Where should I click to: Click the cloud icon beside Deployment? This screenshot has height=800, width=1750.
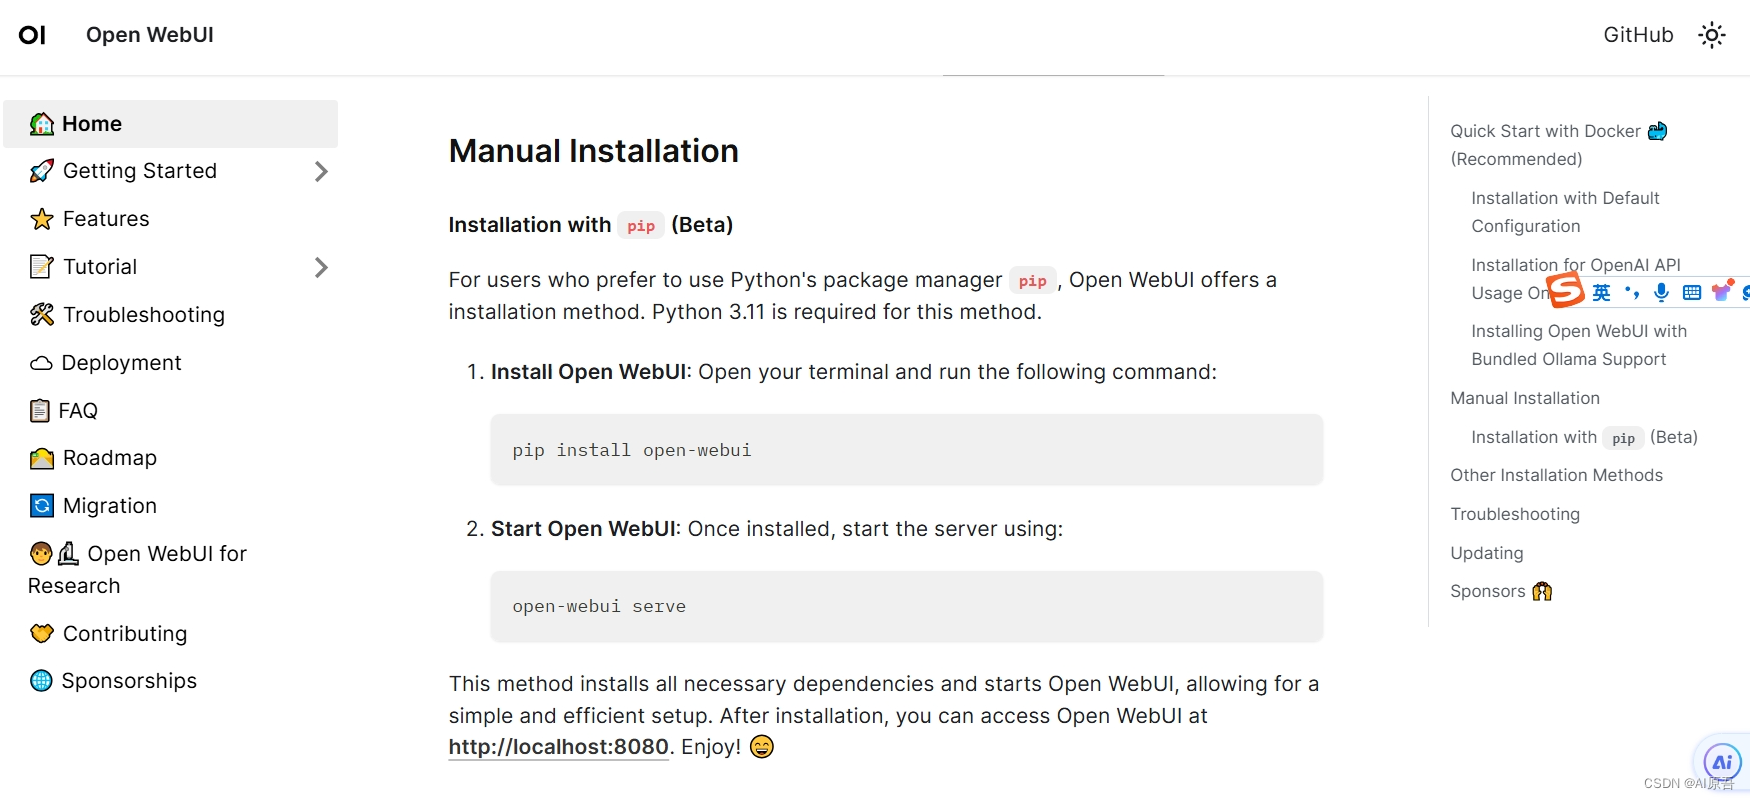41,363
